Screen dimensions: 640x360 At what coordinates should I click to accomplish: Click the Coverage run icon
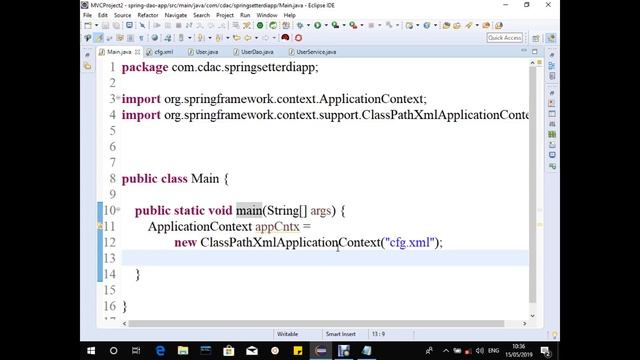[x=335, y=25]
